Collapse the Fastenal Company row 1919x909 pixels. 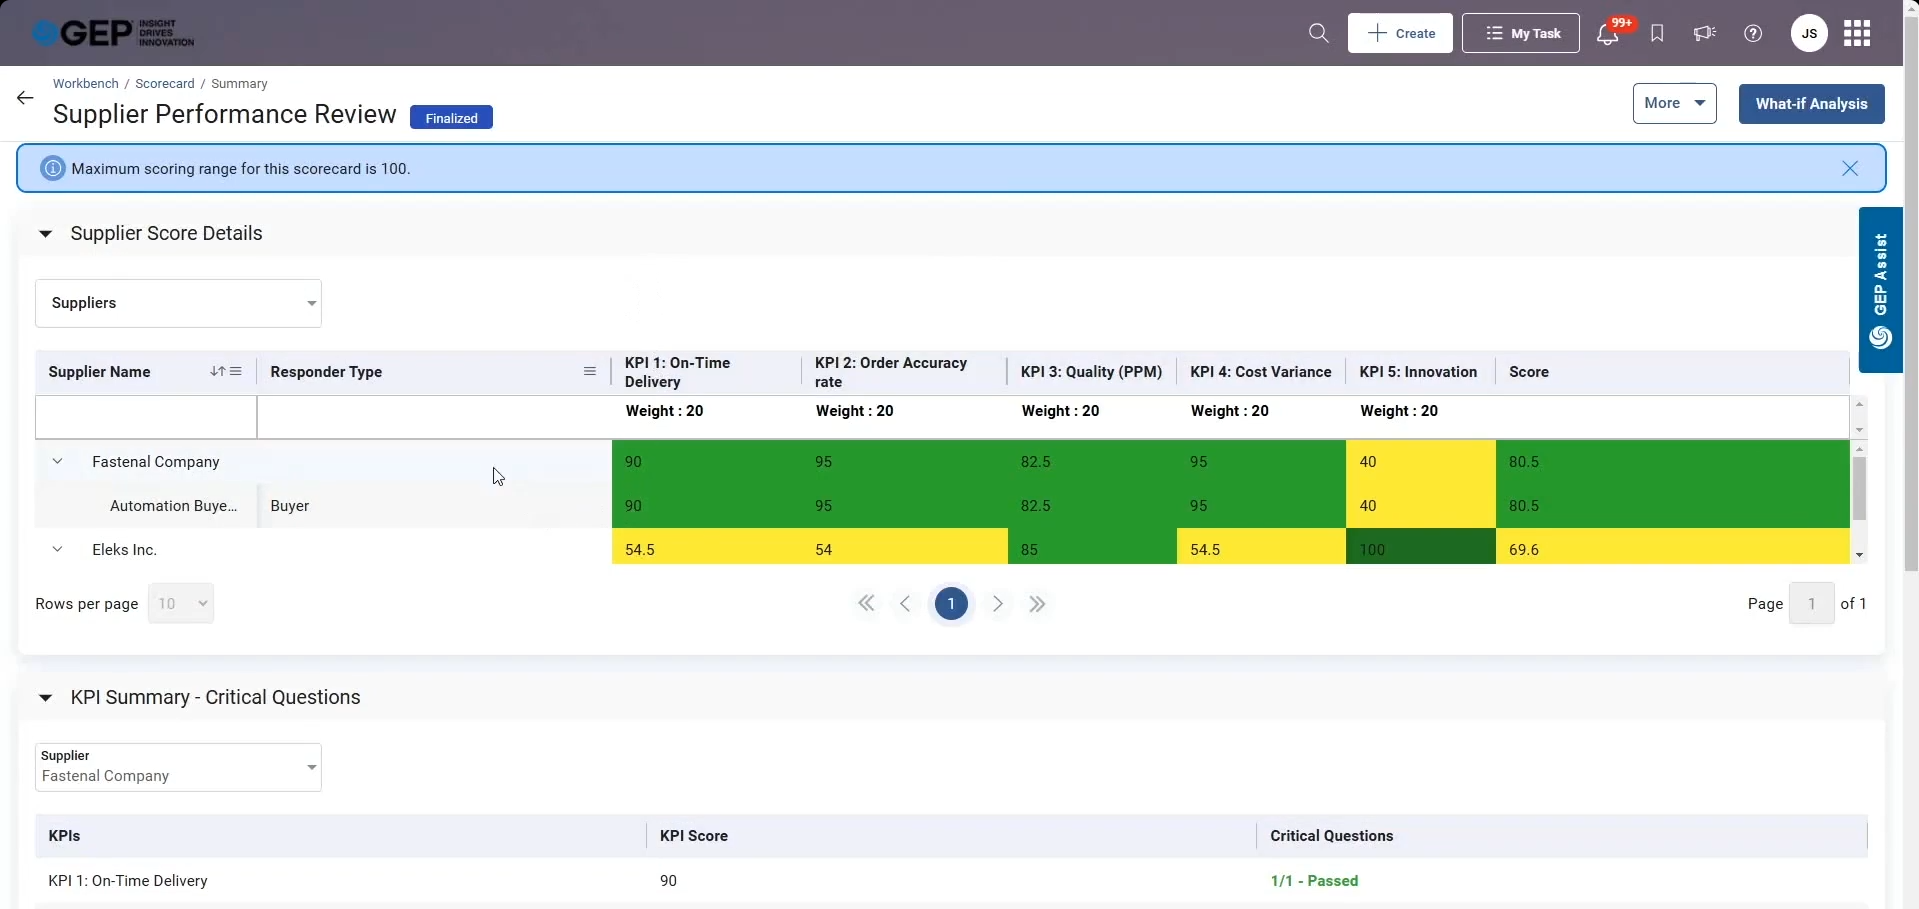58,462
